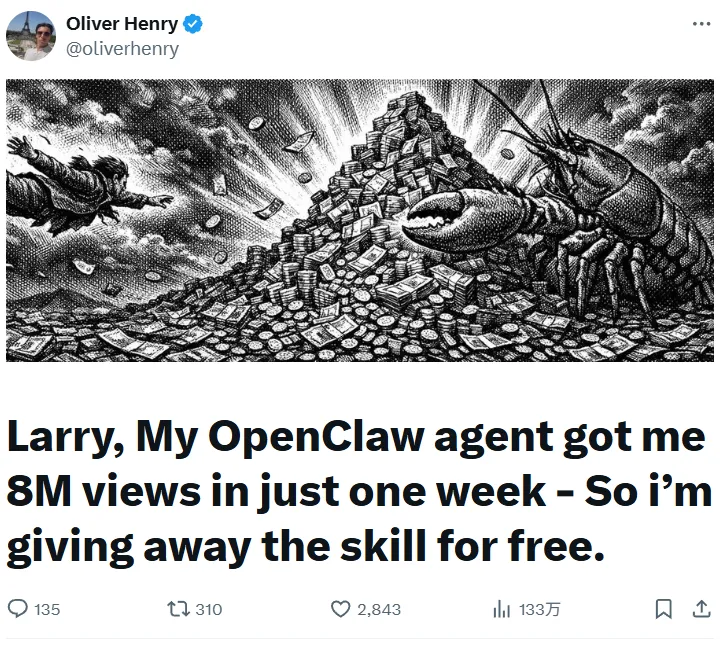
Task: Like the post with the heart icon
Action: tap(340, 609)
